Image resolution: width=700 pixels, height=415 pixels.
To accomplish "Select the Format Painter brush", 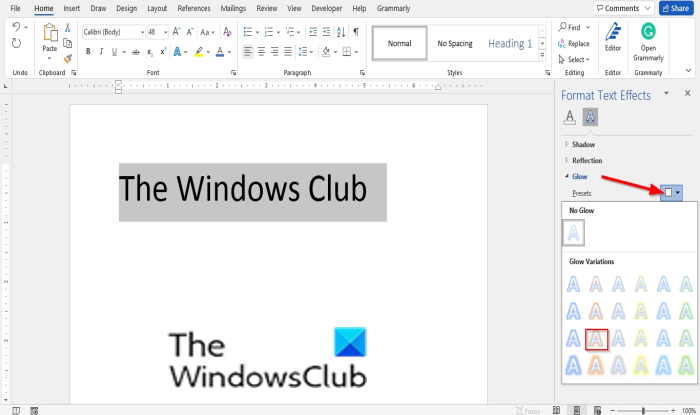I will pyautogui.click(x=67, y=58).
